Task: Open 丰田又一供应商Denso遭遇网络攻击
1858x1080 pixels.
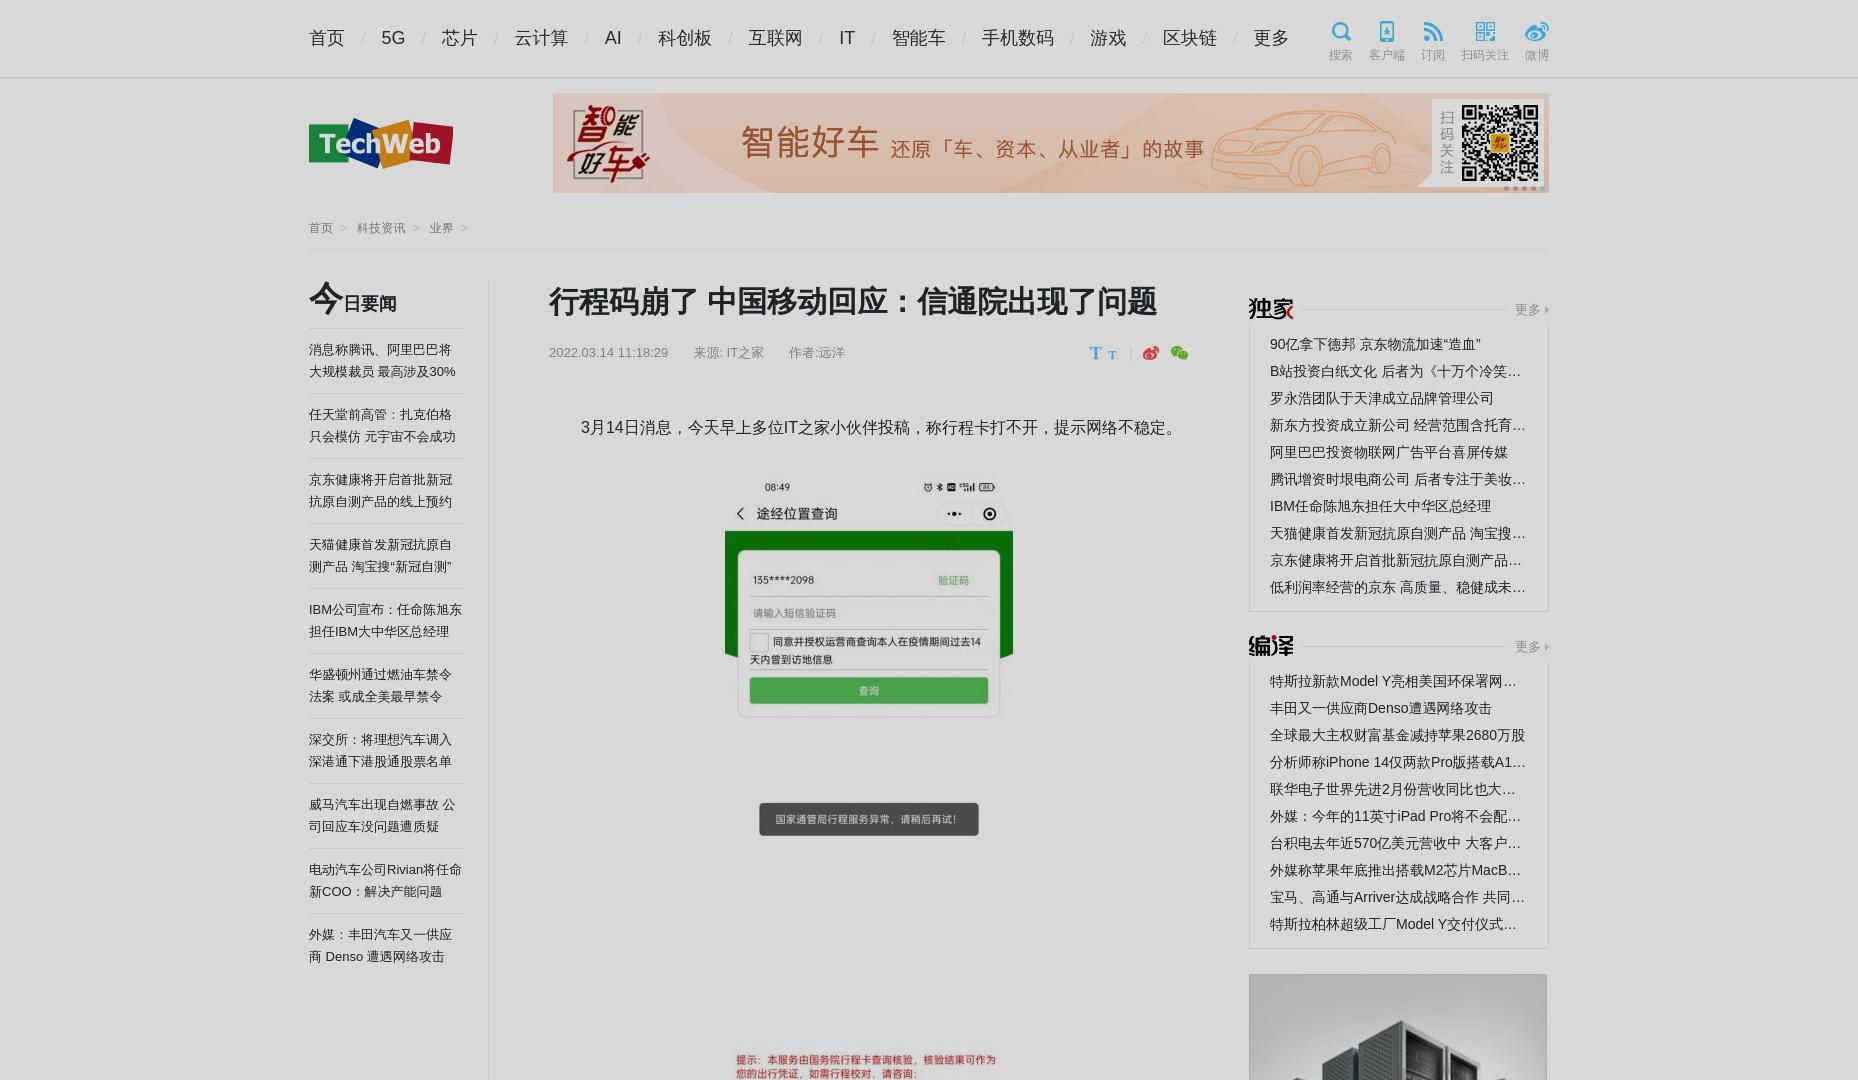Action: click(x=1381, y=708)
